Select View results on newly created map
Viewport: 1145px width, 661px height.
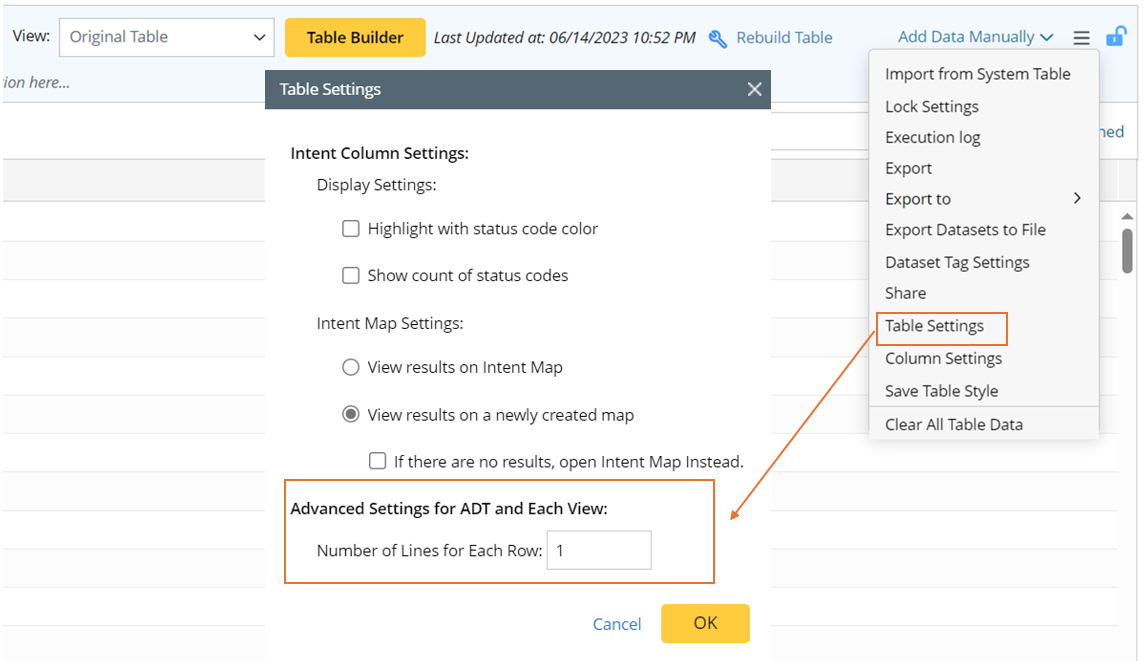[351, 415]
